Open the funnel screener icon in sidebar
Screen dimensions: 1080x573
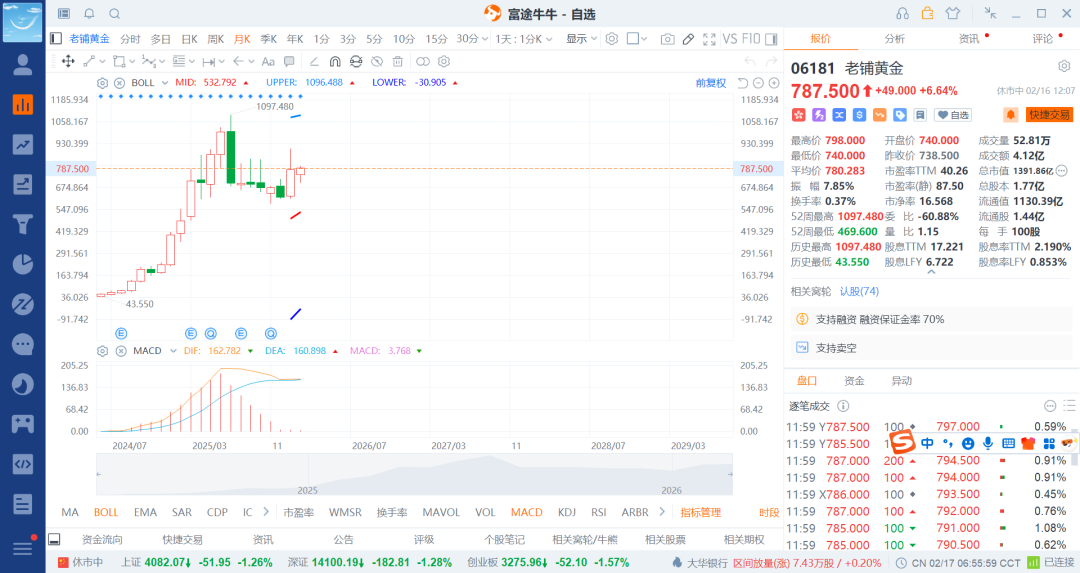coord(23,224)
